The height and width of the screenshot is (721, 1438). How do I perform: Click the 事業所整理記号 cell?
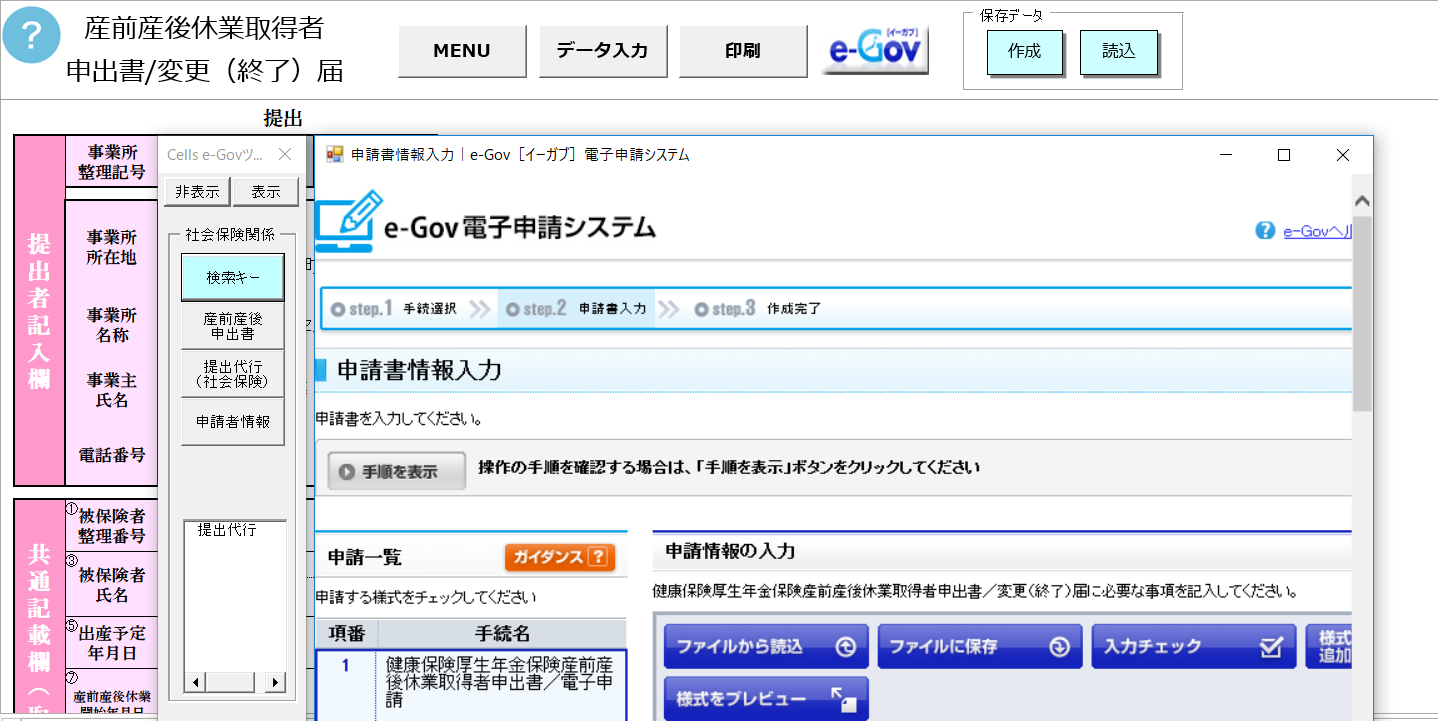click(x=112, y=162)
